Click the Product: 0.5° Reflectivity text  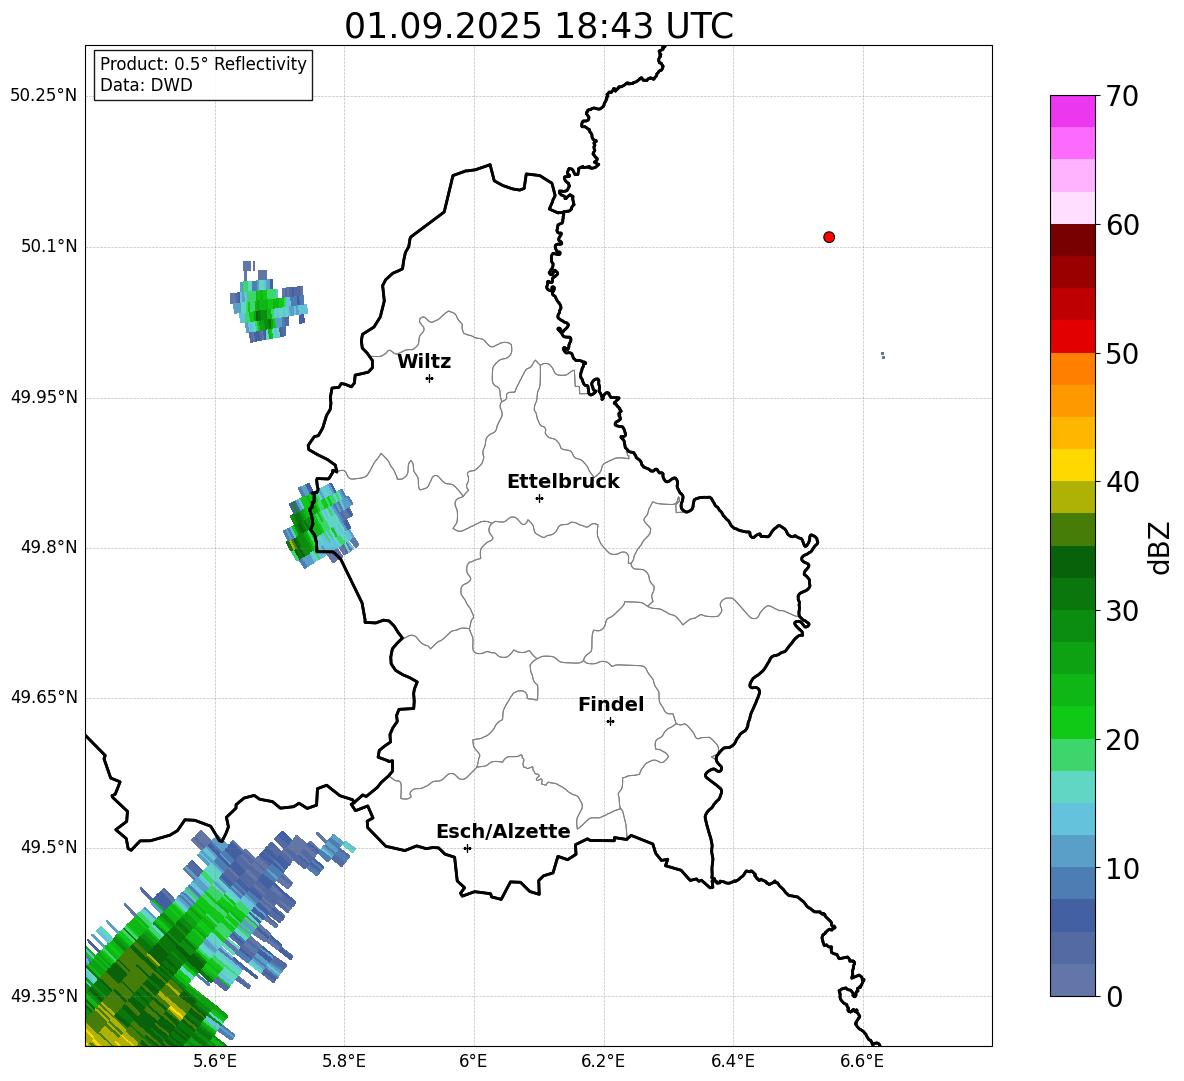point(203,63)
